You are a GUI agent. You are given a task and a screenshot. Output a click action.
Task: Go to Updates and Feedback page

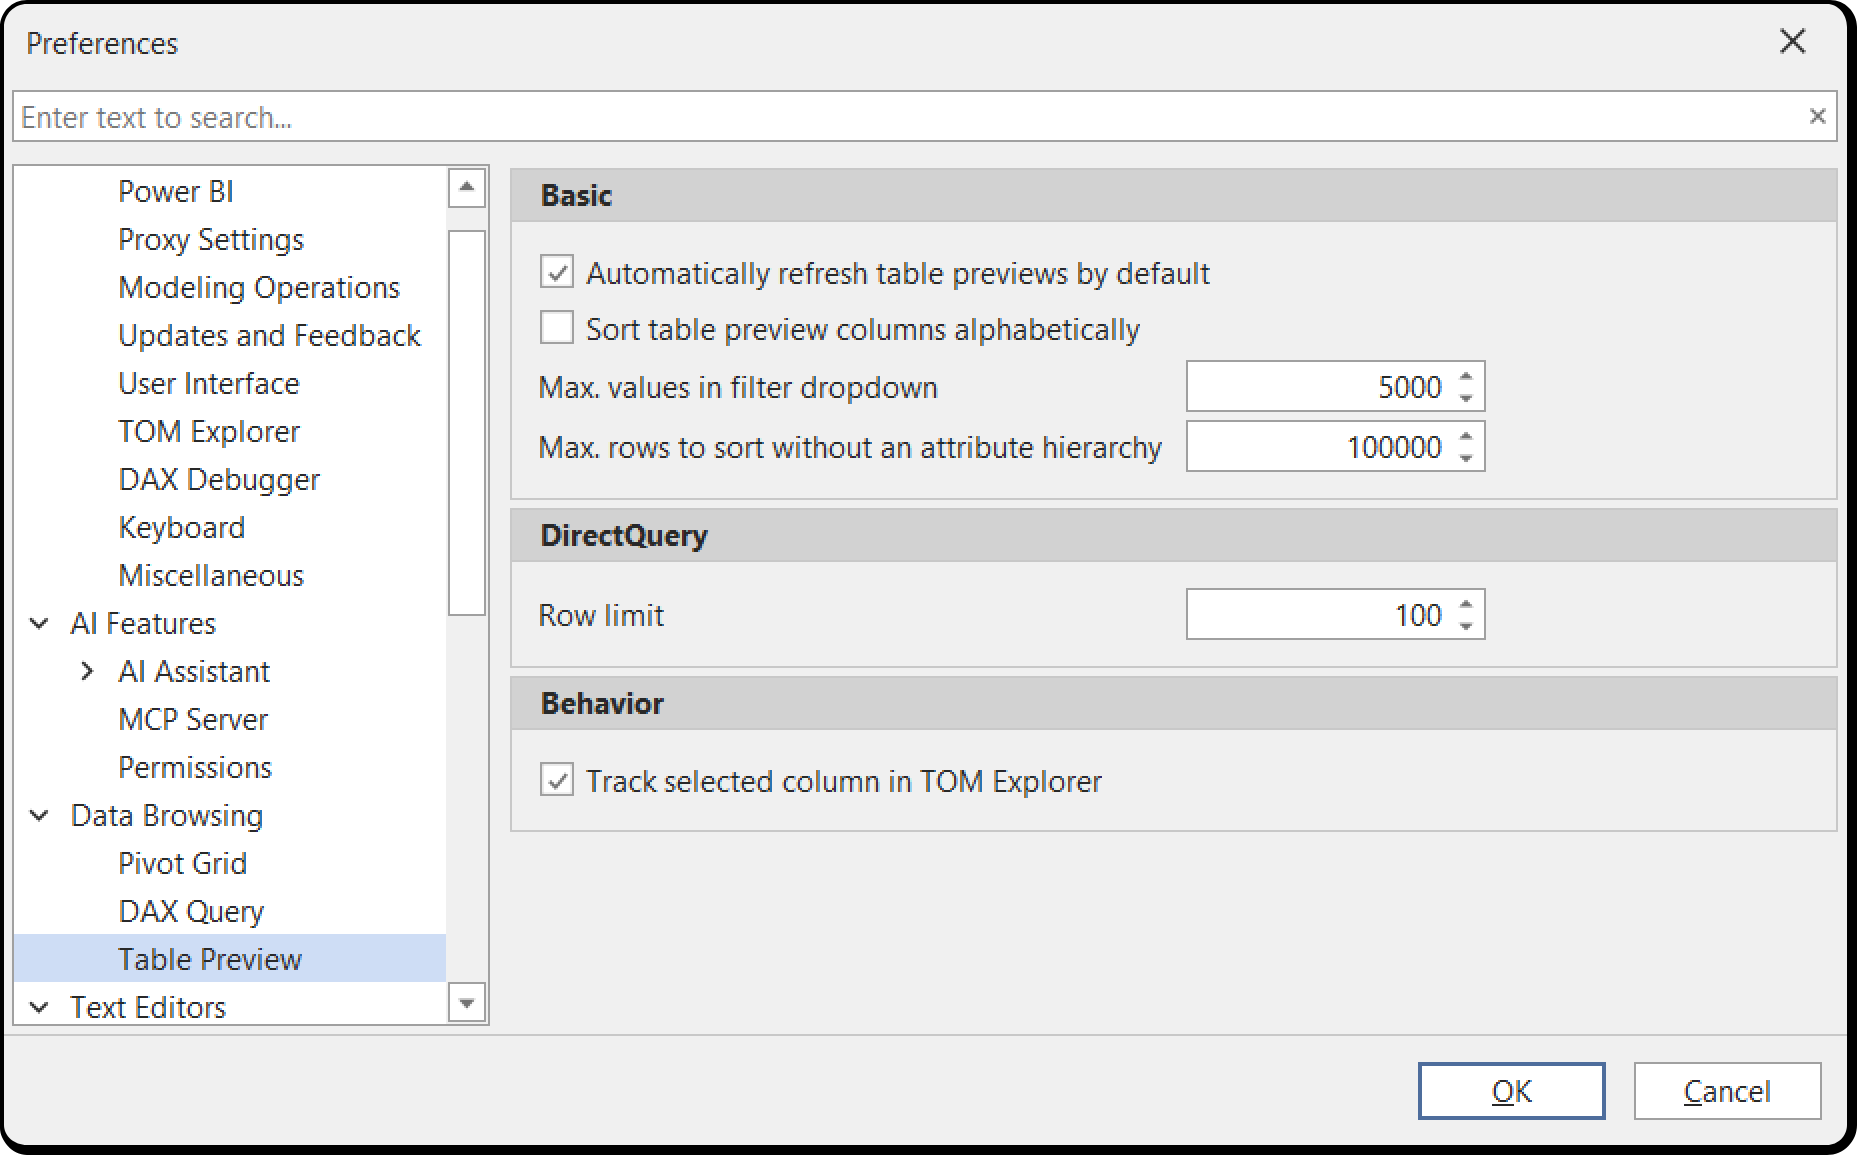[269, 335]
